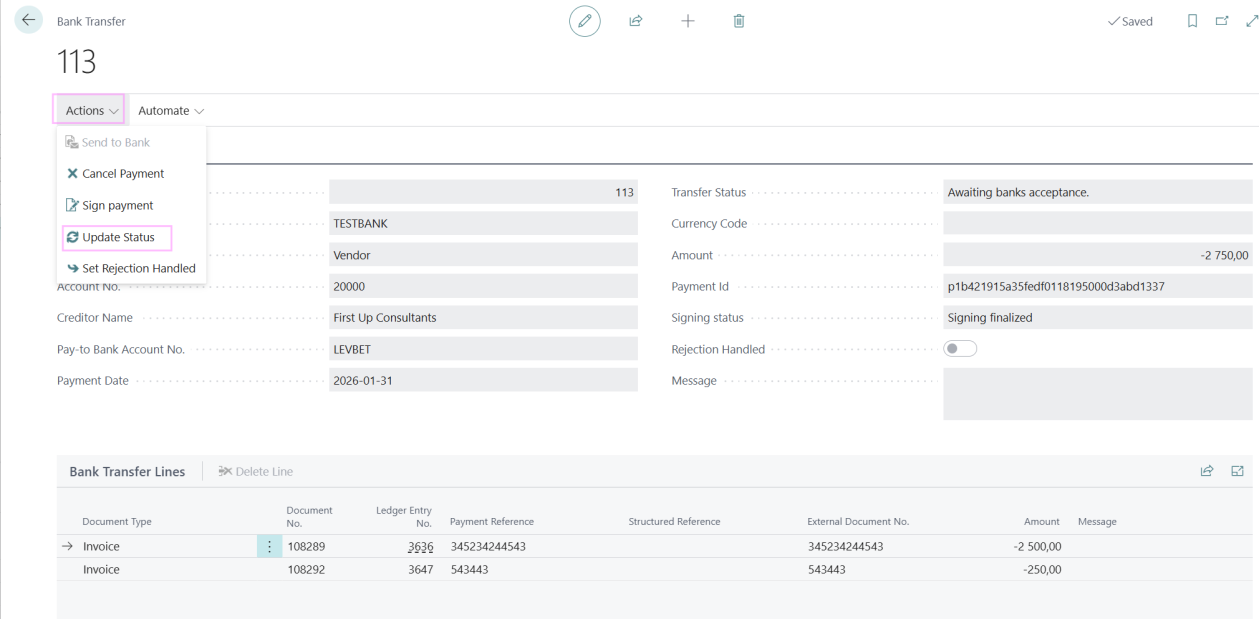Click payment reference 543443 cell
Screen dimensions: 1259x619
[x=469, y=569]
